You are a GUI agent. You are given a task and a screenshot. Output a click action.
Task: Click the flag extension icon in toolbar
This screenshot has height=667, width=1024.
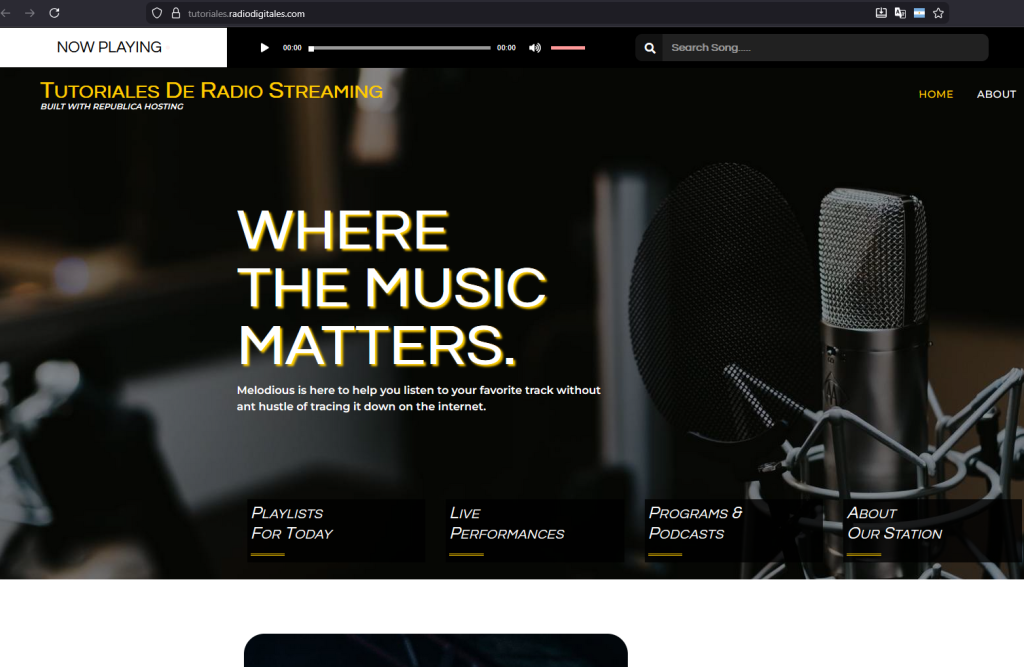click(x=920, y=13)
